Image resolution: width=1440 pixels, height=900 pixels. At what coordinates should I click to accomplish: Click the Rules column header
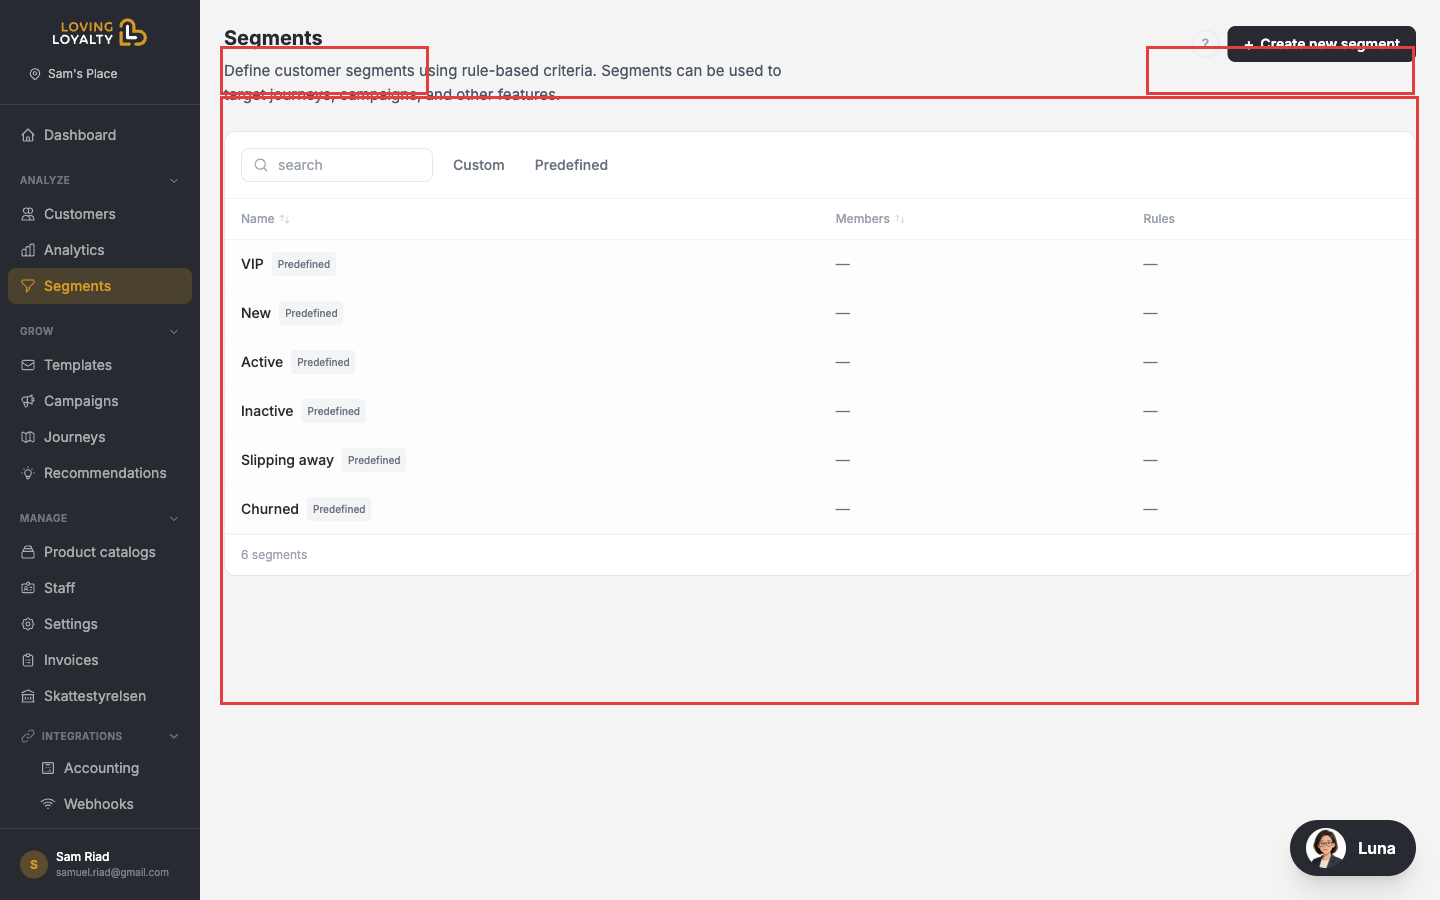[x=1159, y=219]
